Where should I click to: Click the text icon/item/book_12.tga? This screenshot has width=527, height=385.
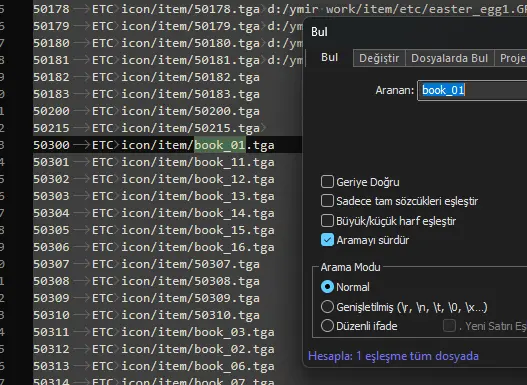(198, 179)
